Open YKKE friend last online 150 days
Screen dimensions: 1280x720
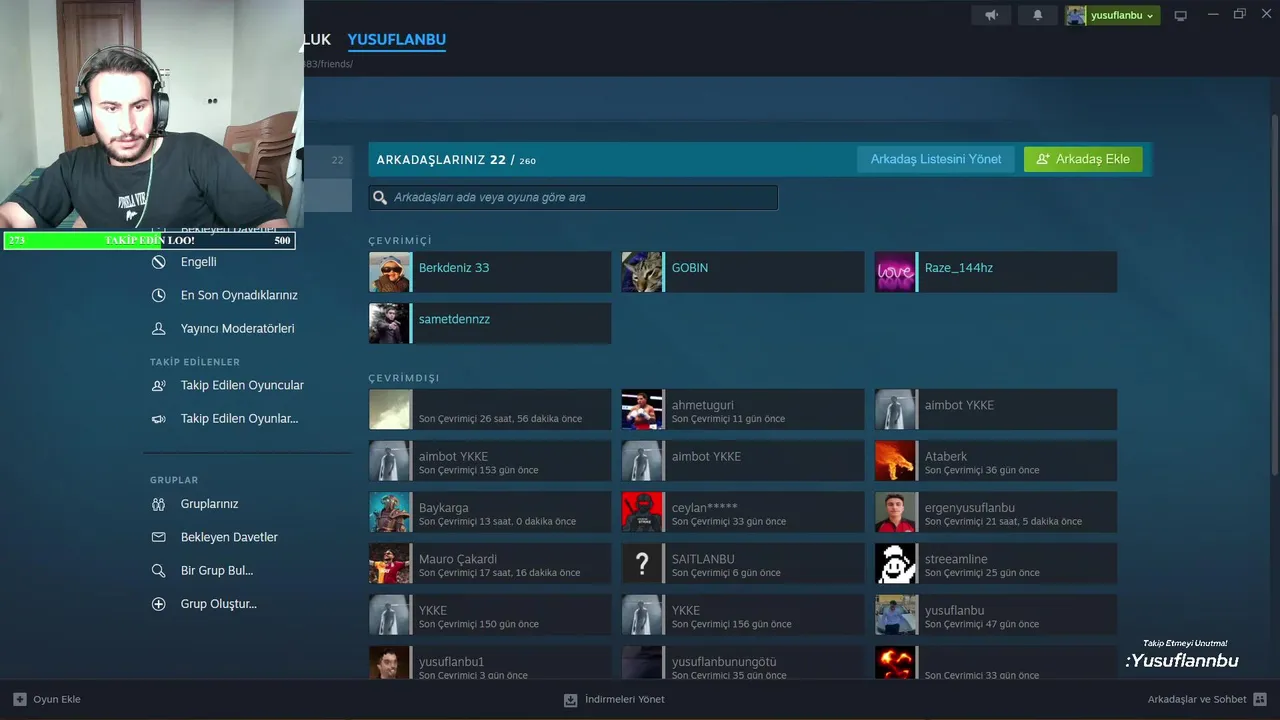click(x=490, y=615)
